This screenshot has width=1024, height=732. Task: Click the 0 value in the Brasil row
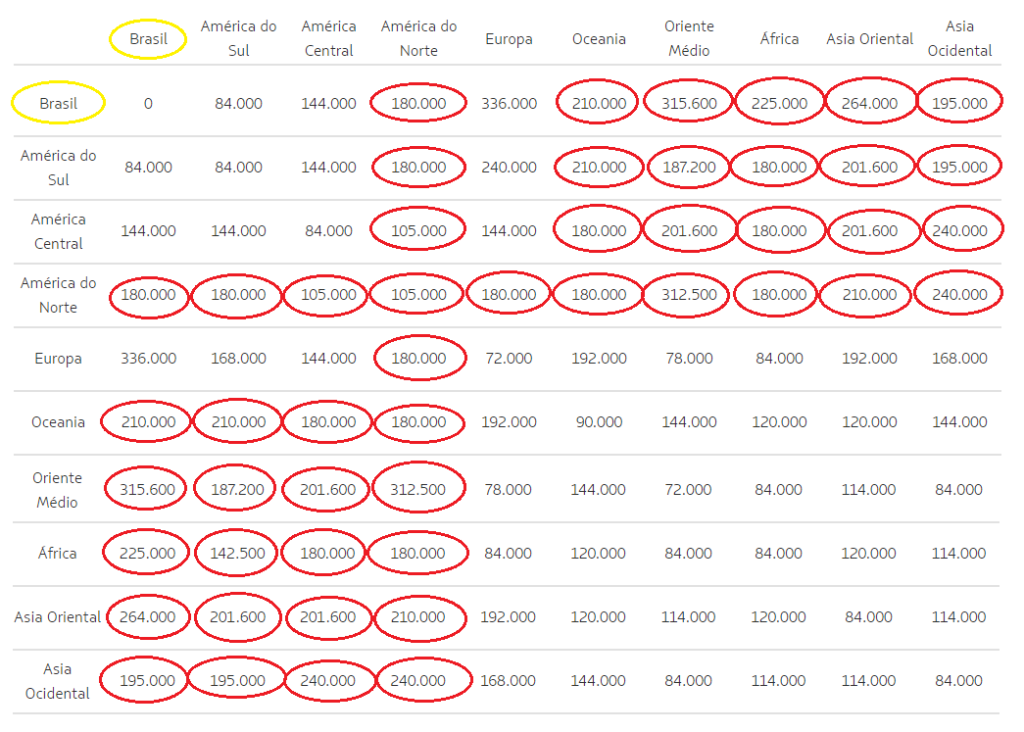click(x=148, y=103)
